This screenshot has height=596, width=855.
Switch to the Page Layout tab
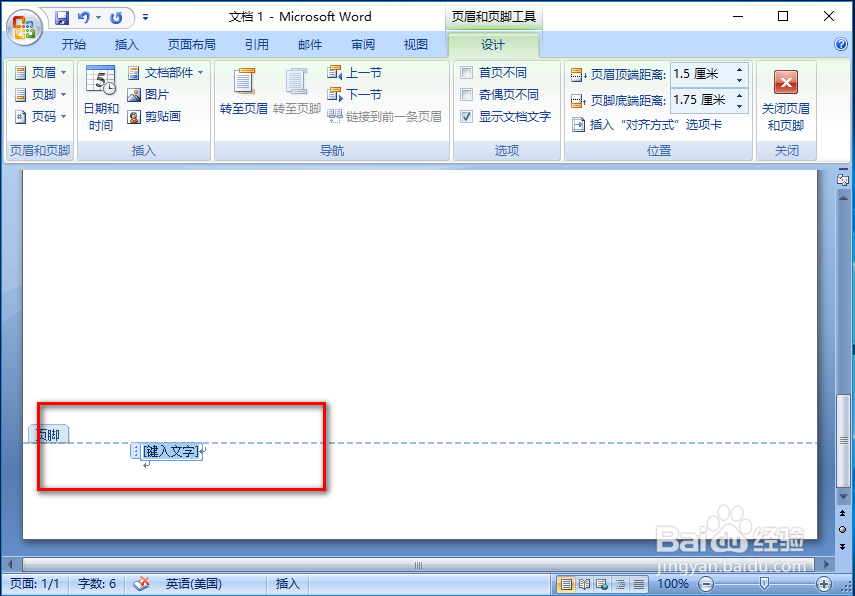187,45
